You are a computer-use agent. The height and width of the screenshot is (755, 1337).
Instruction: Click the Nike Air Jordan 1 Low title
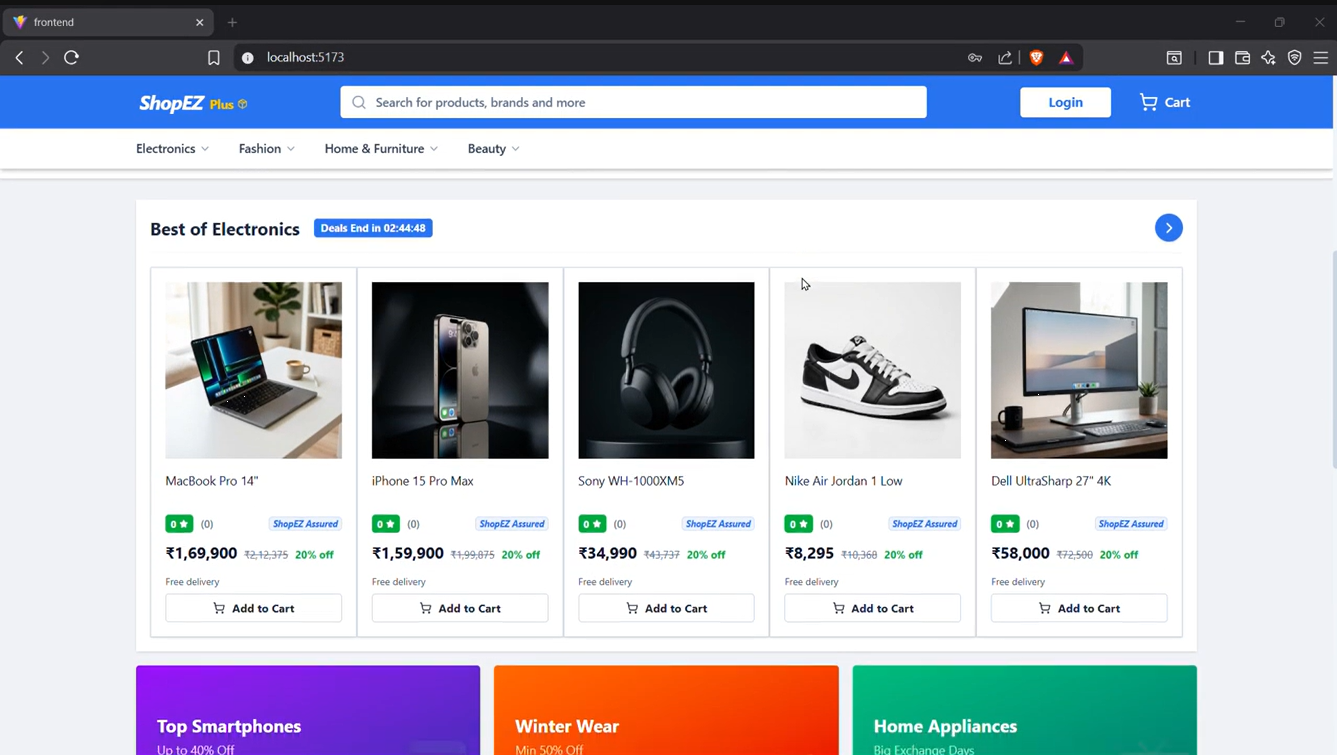(x=844, y=481)
